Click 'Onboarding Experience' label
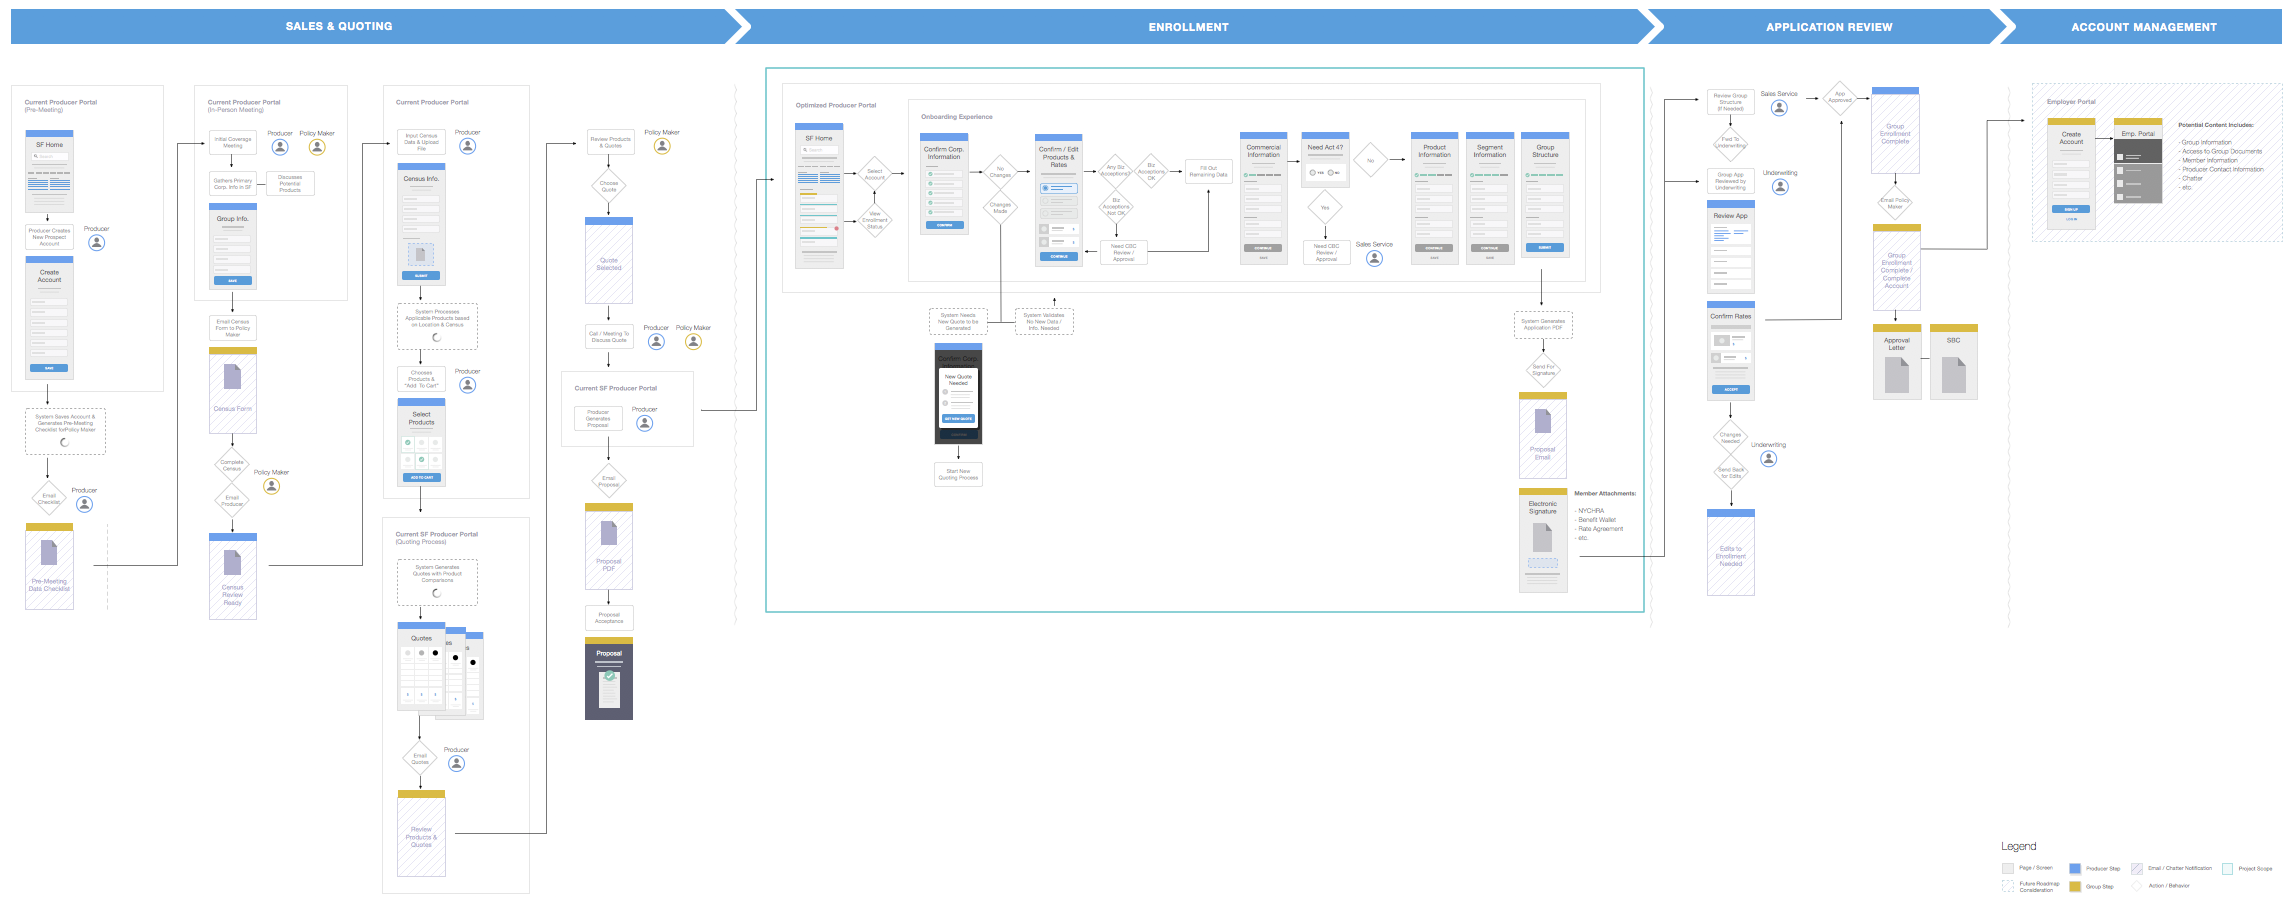Screen dimensions: 2293x922 [957, 117]
